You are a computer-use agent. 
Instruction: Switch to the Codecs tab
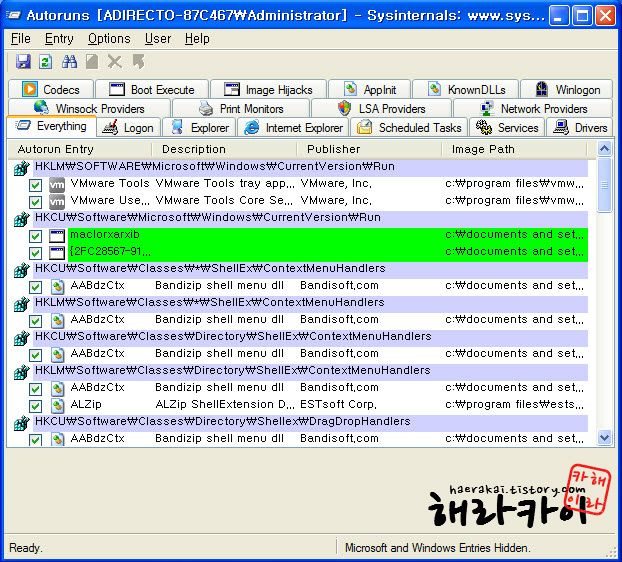[x=51, y=89]
